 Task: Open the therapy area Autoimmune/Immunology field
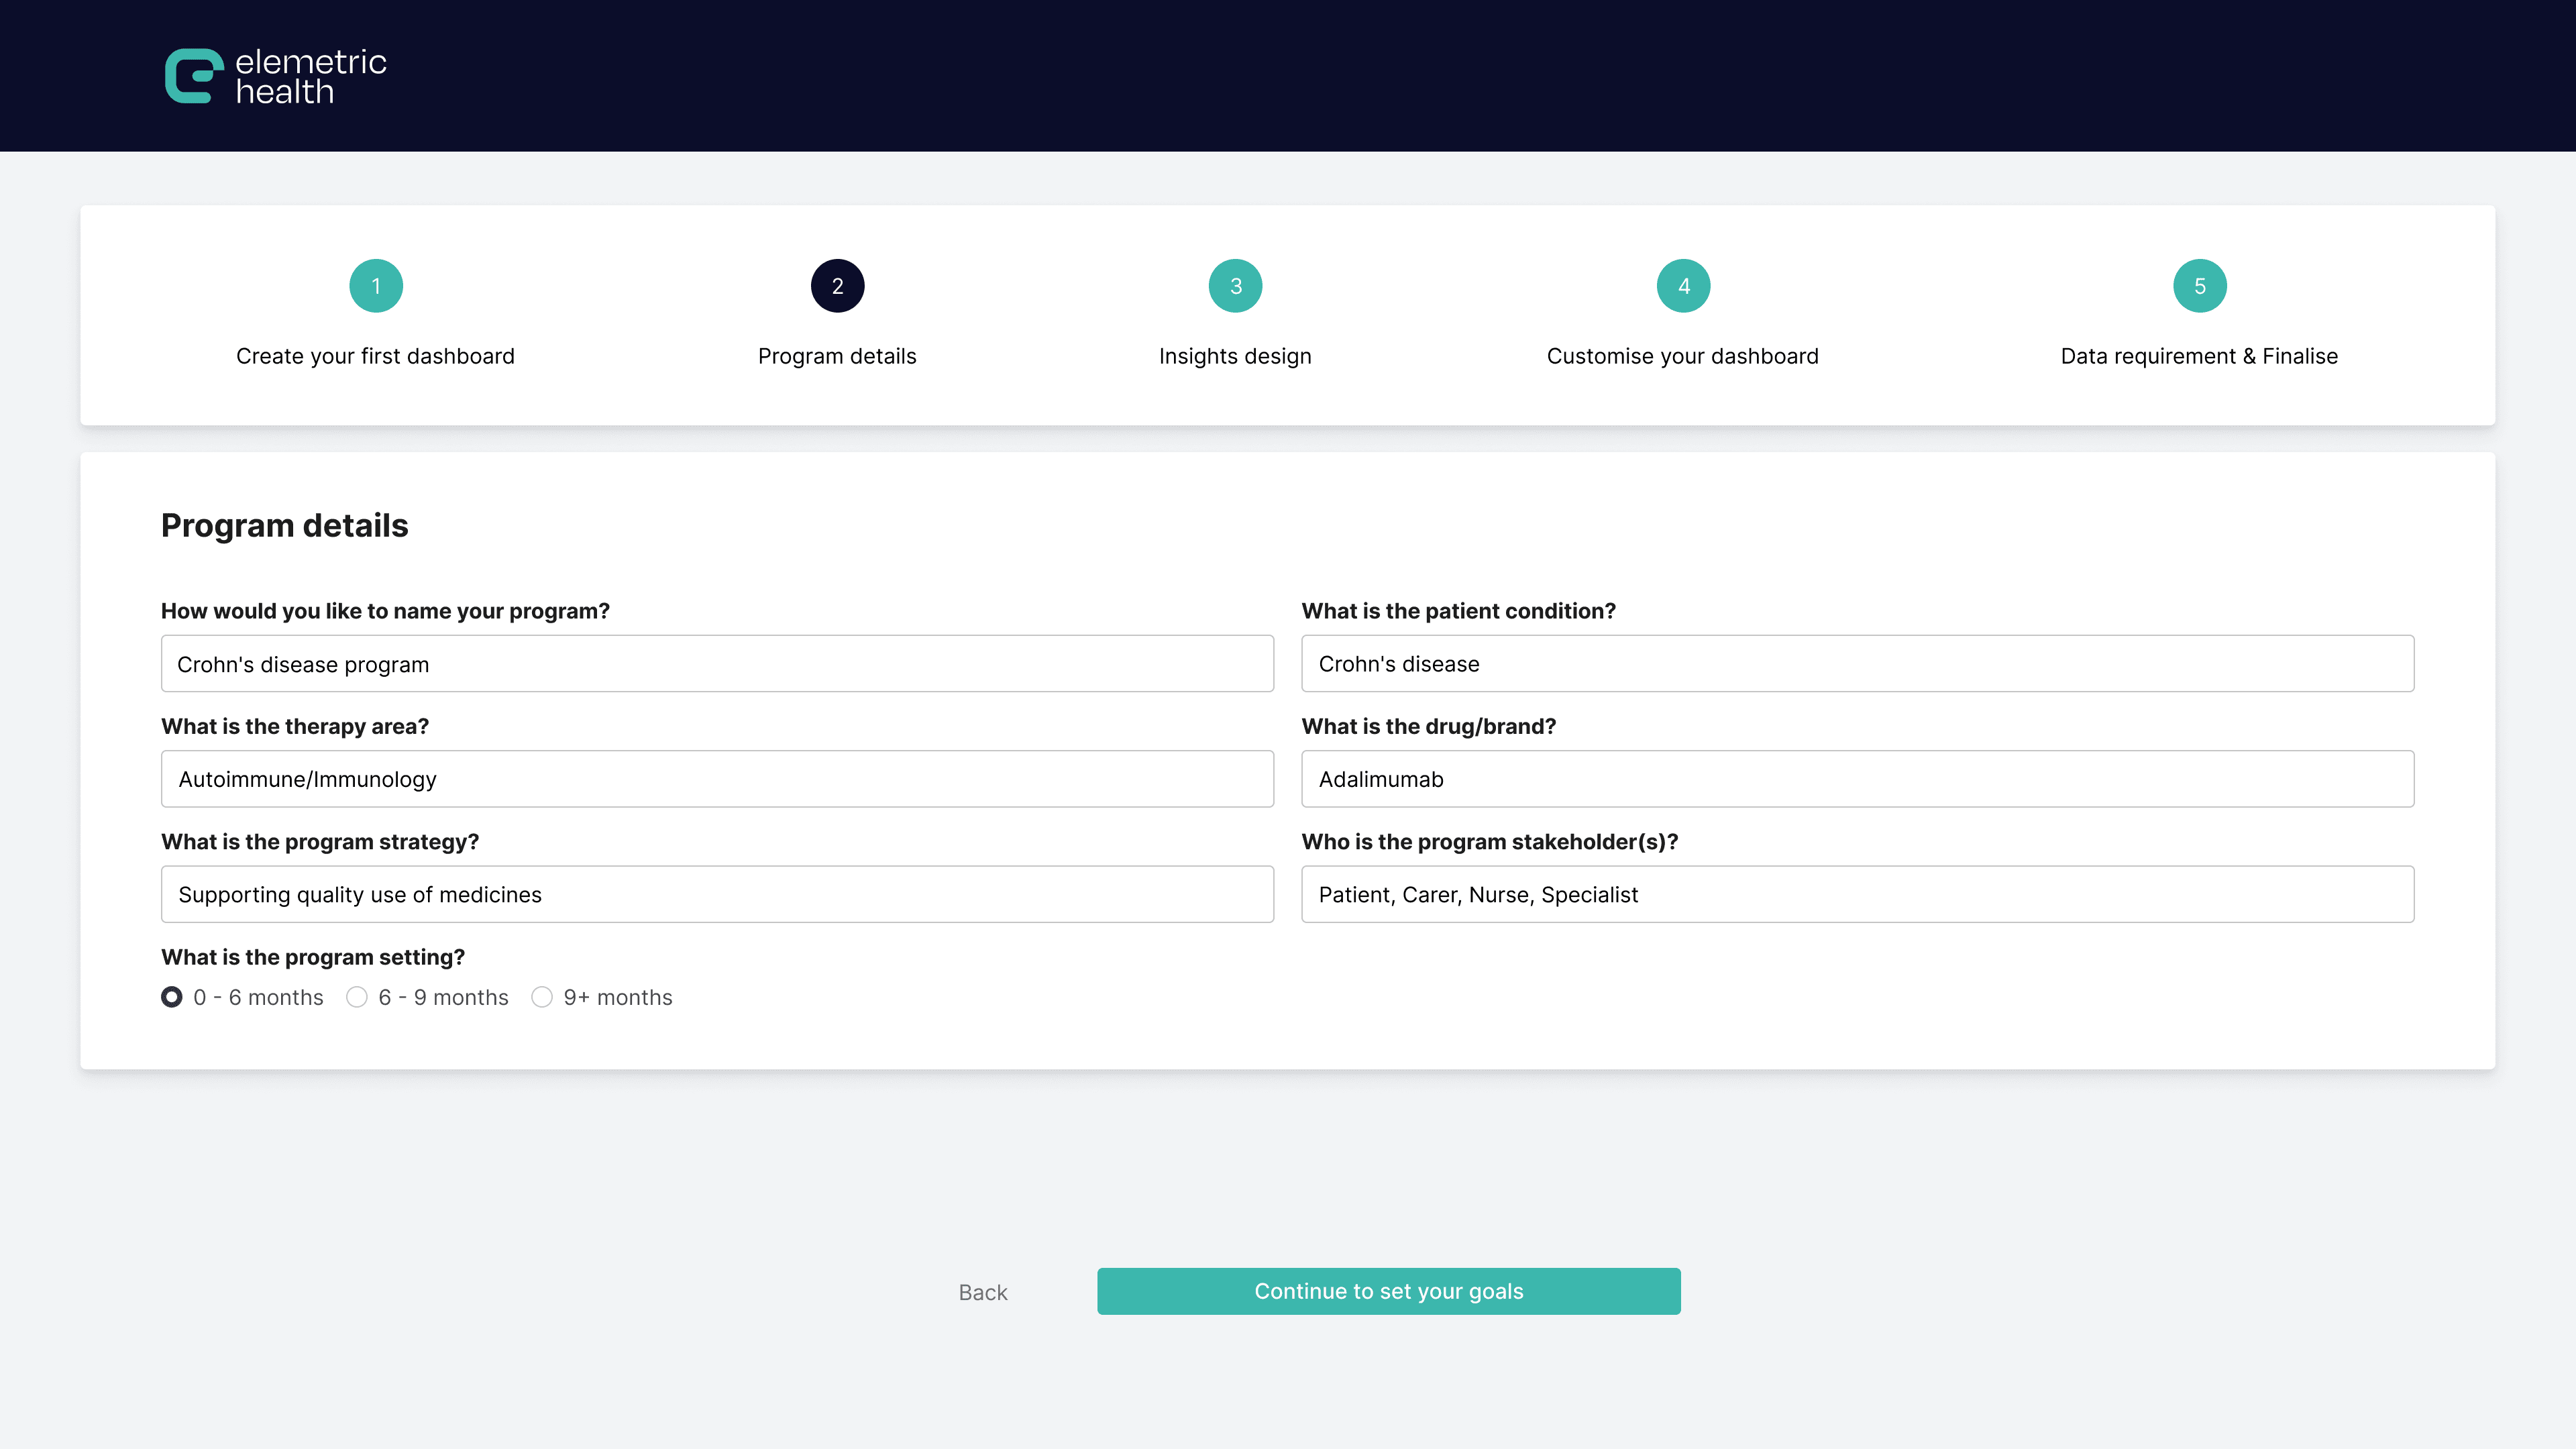tap(717, 779)
